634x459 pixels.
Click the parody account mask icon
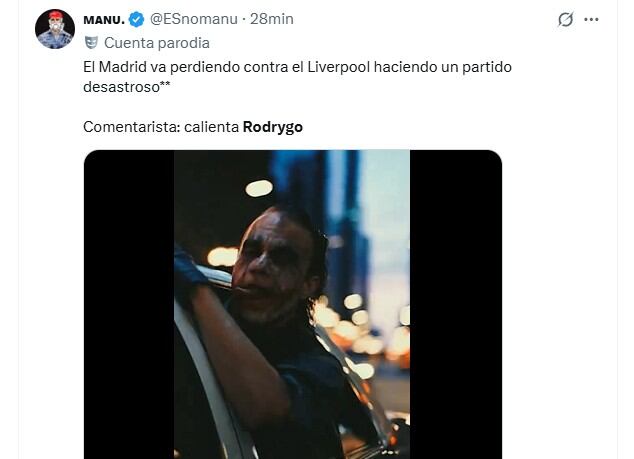pyautogui.click(x=91, y=42)
